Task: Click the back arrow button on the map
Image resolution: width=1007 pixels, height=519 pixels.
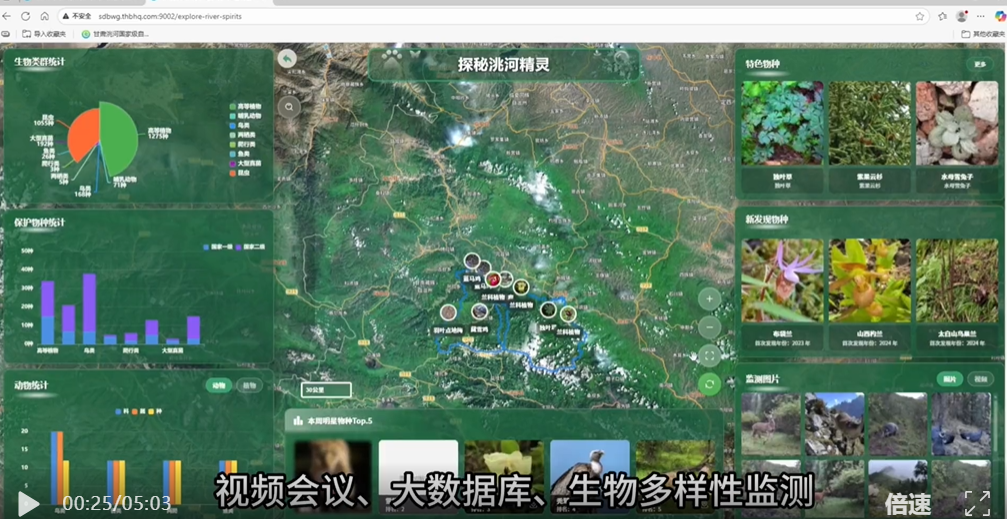Action: (288, 59)
